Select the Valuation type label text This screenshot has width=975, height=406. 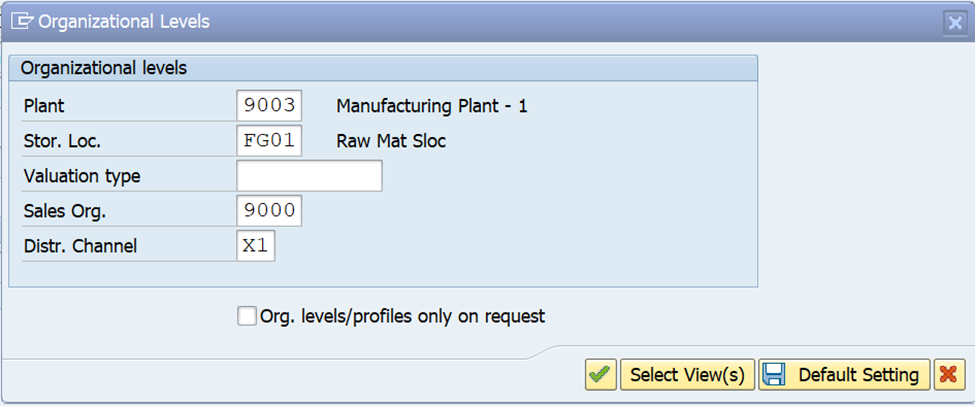(82, 176)
